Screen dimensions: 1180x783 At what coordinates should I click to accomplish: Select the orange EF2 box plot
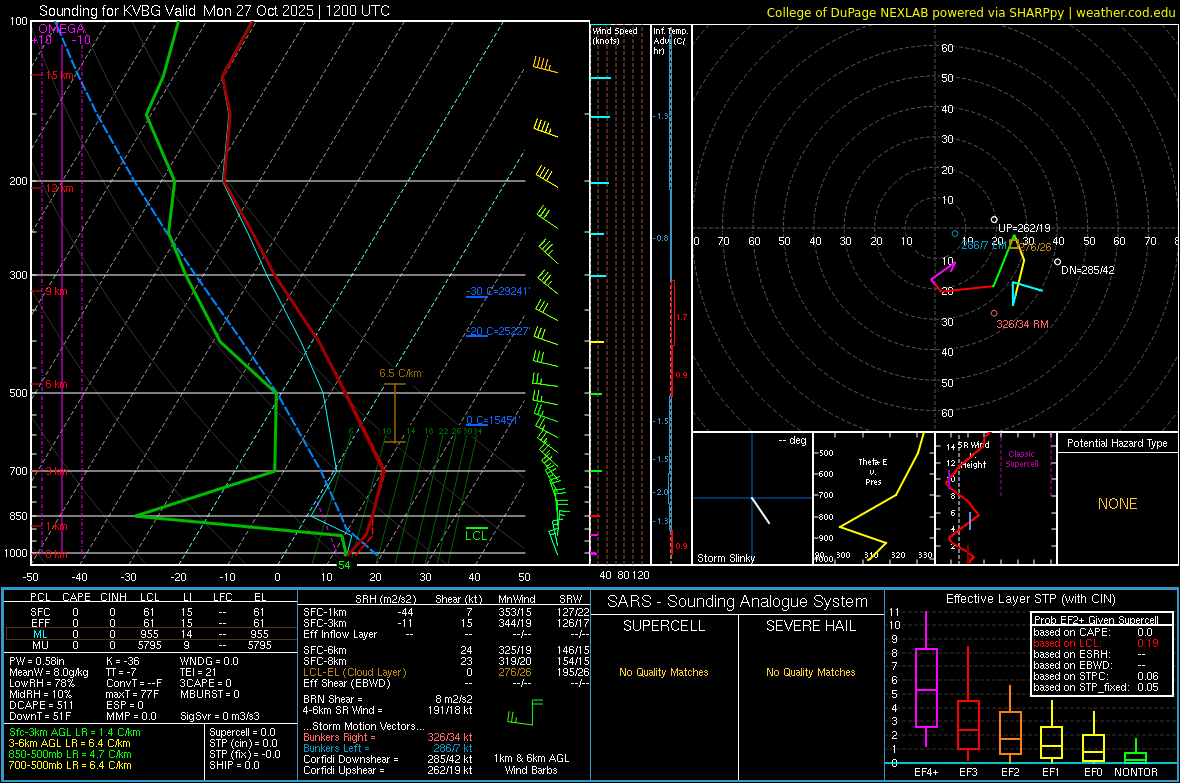pyautogui.click(x=1010, y=725)
